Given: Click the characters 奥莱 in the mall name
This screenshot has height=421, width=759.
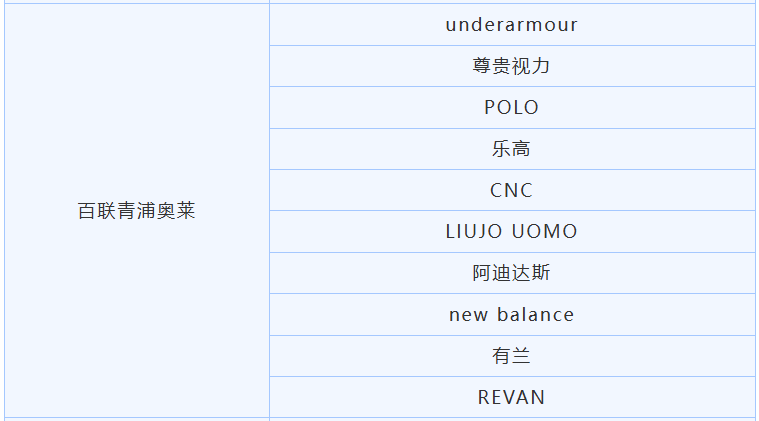Looking at the screenshot, I should tap(176, 212).
